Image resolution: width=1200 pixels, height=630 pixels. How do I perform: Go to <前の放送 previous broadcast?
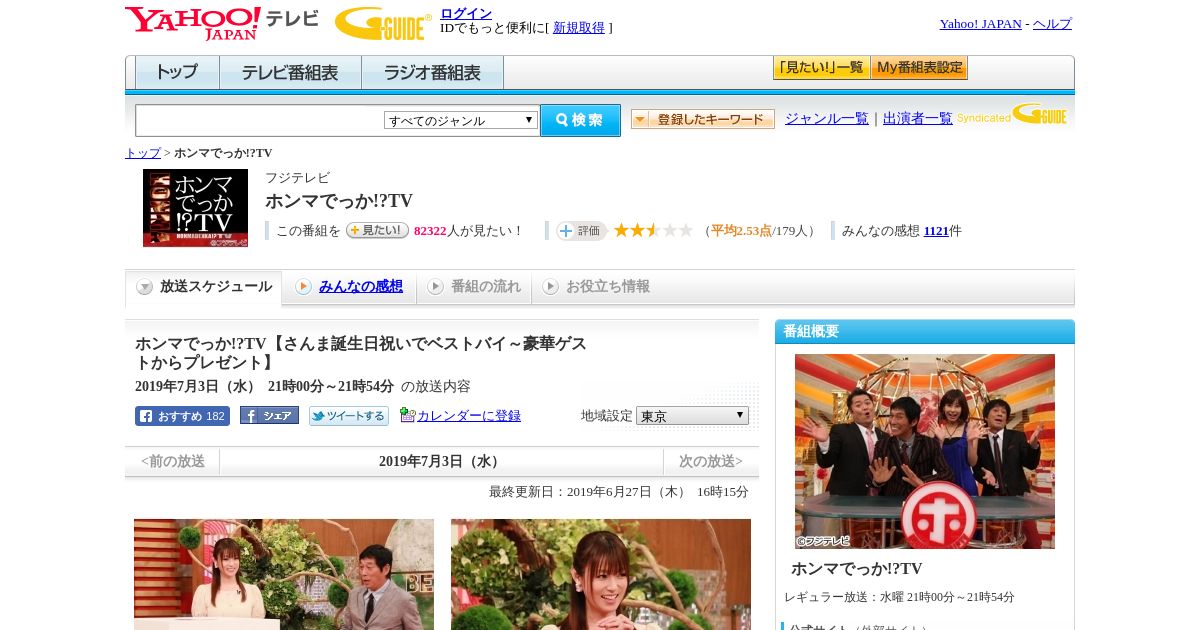coord(173,461)
